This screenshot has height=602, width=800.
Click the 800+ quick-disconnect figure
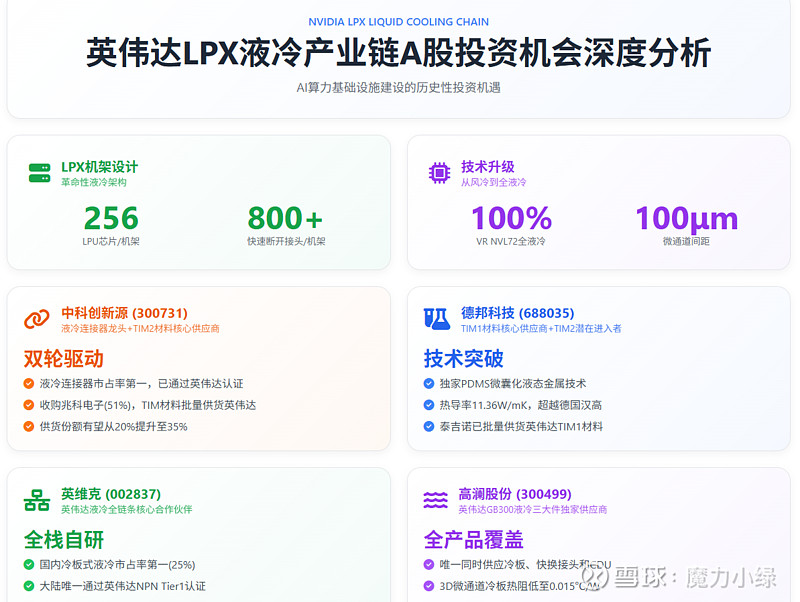click(x=286, y=218)
